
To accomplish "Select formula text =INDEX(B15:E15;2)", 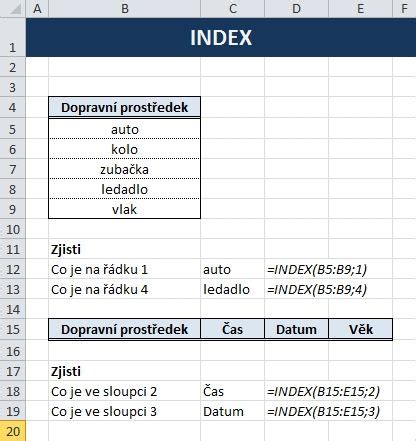I will [x=323, y=392].
